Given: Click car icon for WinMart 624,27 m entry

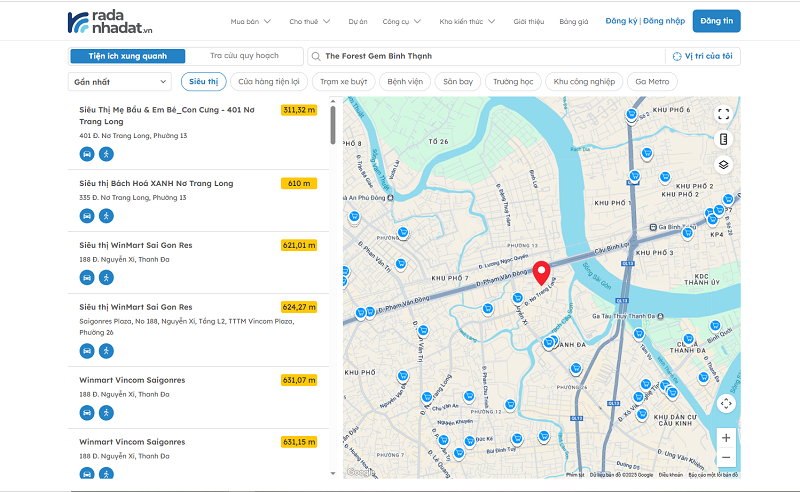Looking at the screenshot, I should coord(87,351).
